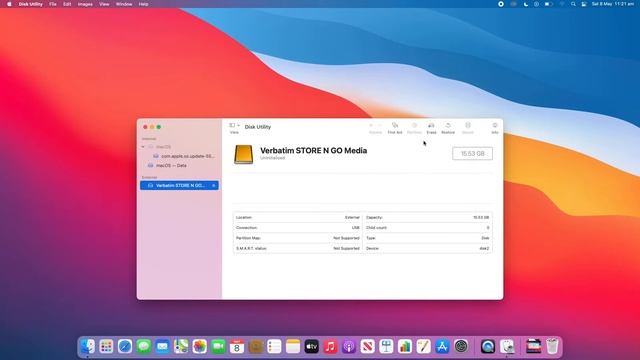Open Safari from the Dock
The image size is (640, 360).
(125, 347)
